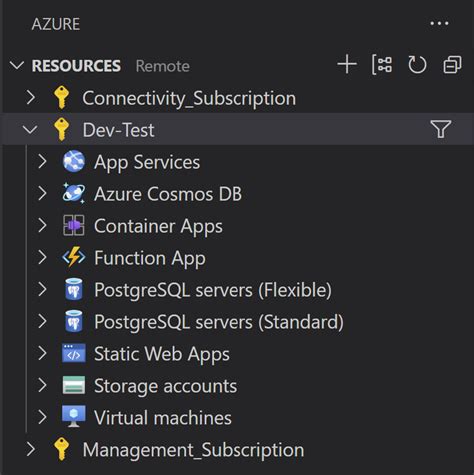Click the key icon beside Management_Subscription
This screenshot has height=475, width=474.
[62, 449]
